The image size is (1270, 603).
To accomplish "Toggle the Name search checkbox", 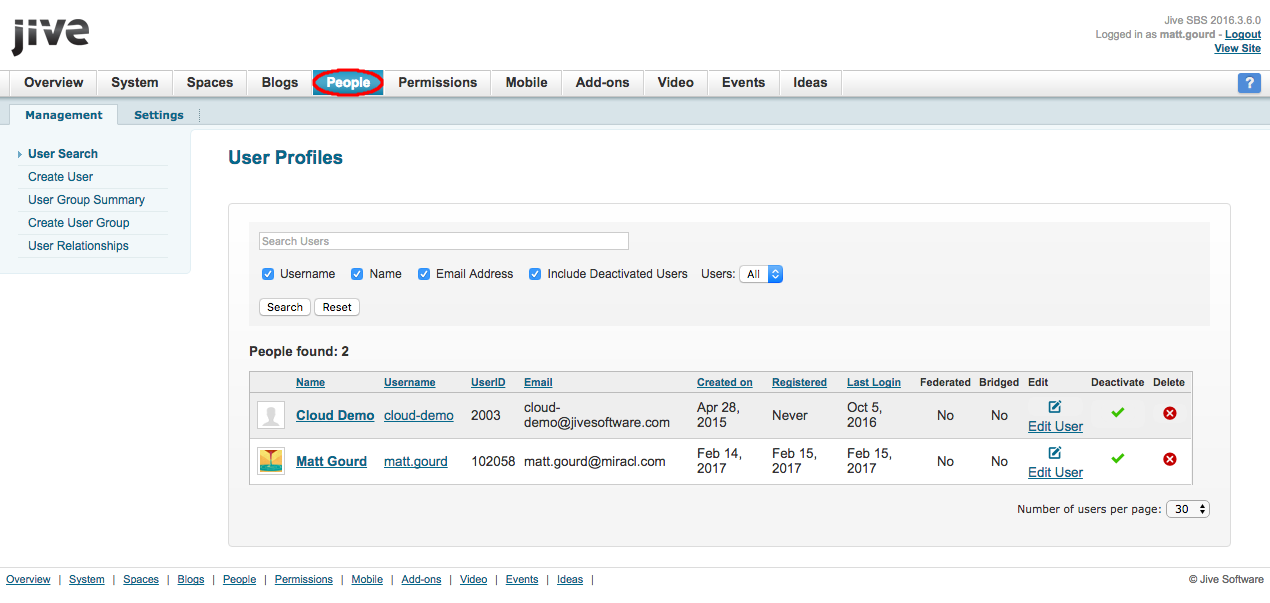I will 357,274.
